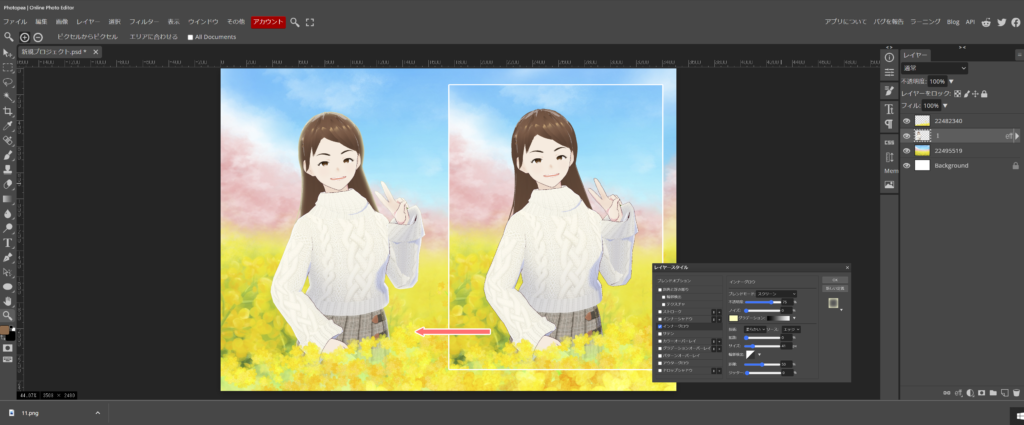Select the 22495519 layer thumbnail
Viewport: 1024px width, 425px height.
pyautogui.click(x=922, y=151)
